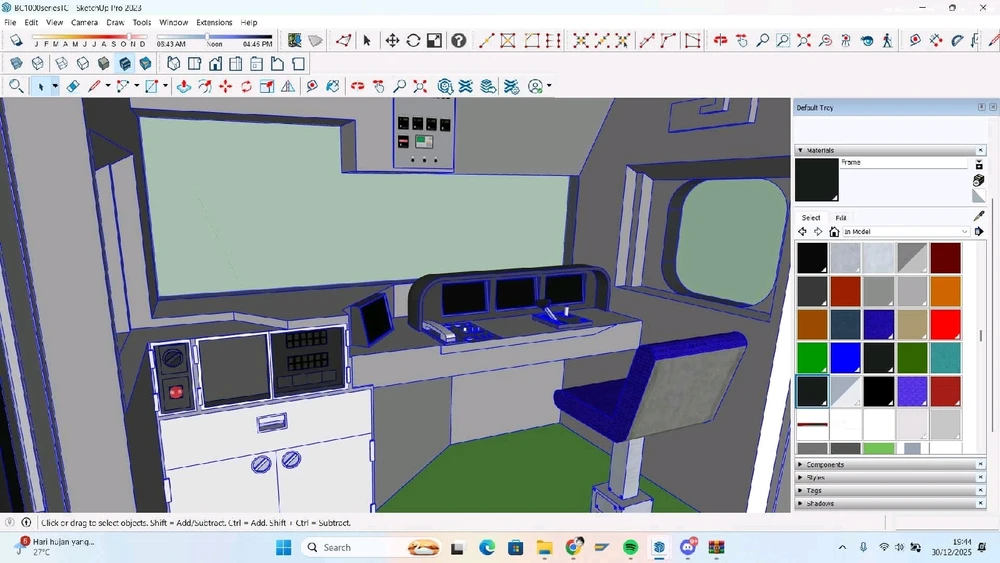Click the eyedropper Sample Paint icon

tap(979, 216)
